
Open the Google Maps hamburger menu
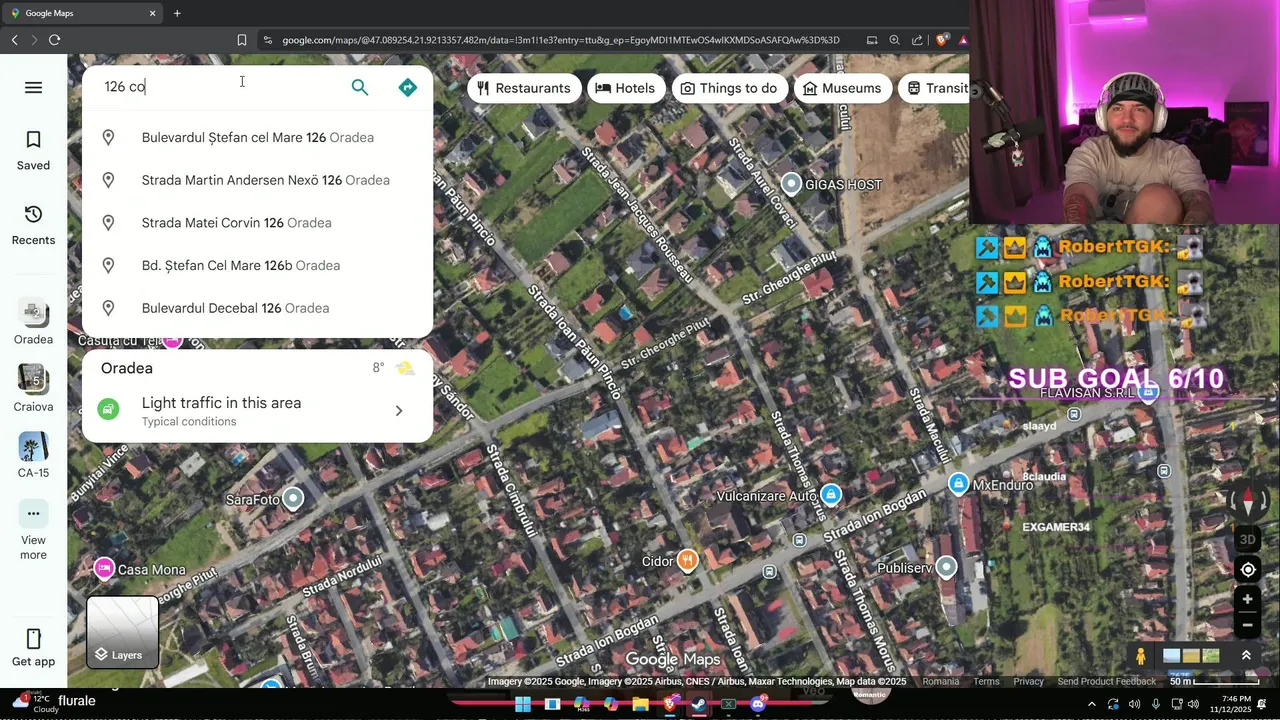33,87
